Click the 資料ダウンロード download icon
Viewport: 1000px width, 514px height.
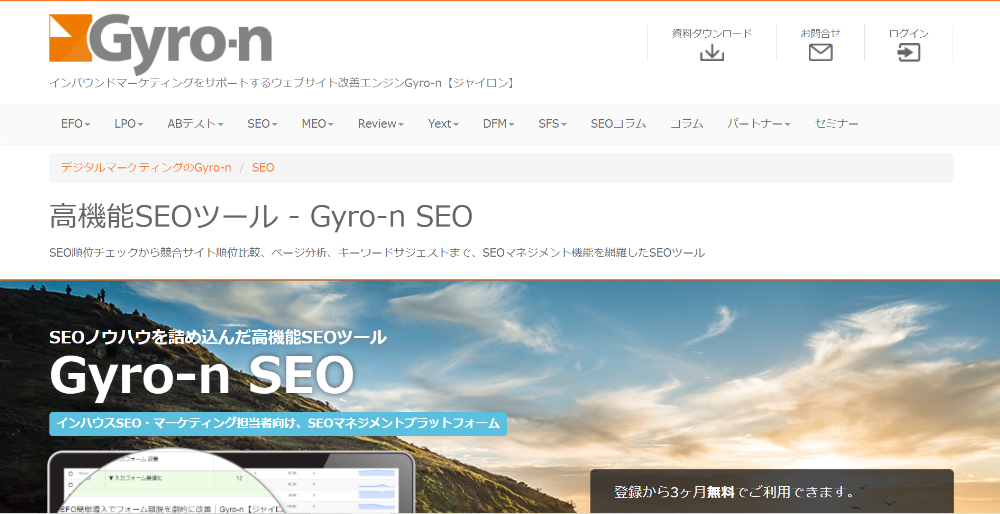(712, 53)
